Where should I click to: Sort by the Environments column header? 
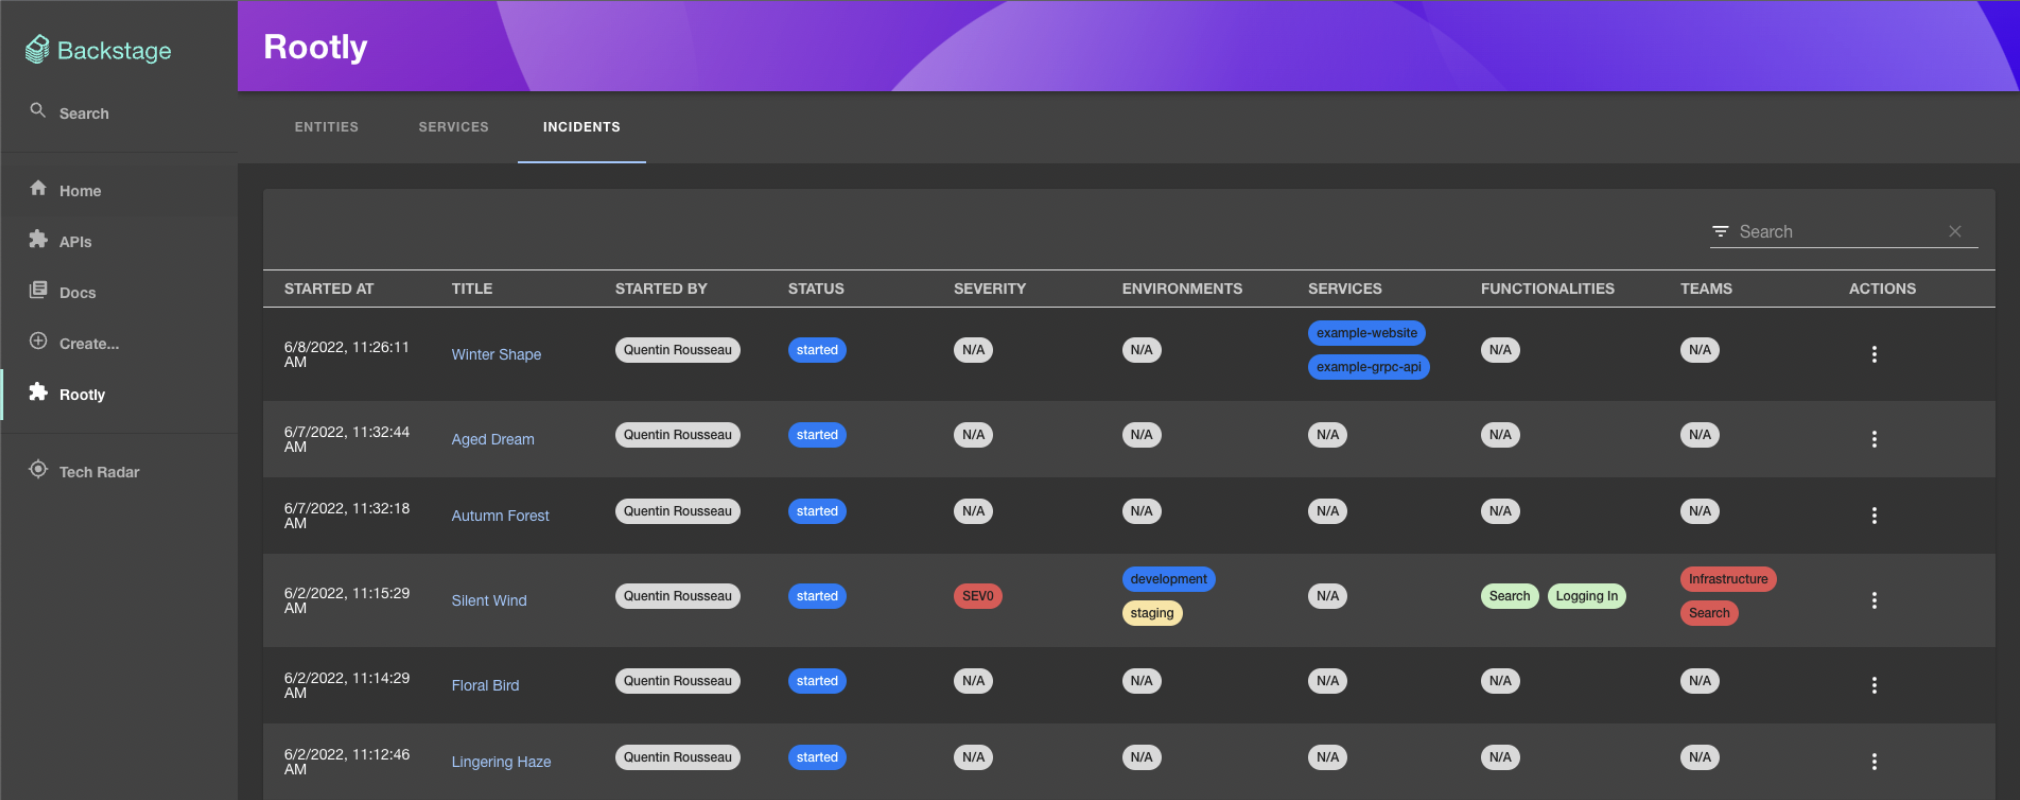coord(1182,288)
